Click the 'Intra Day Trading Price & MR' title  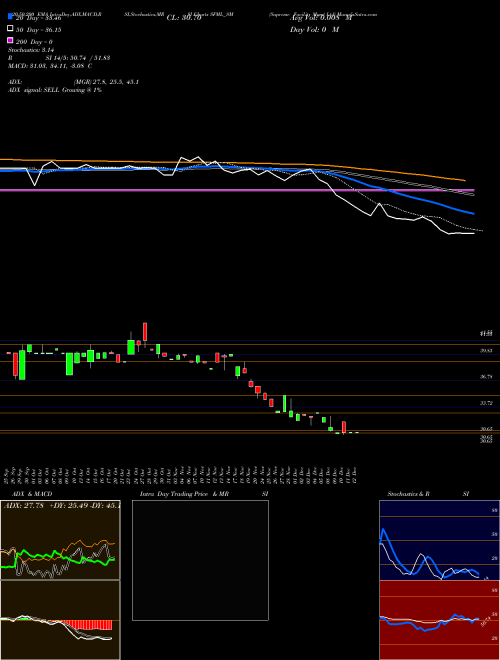184,494
